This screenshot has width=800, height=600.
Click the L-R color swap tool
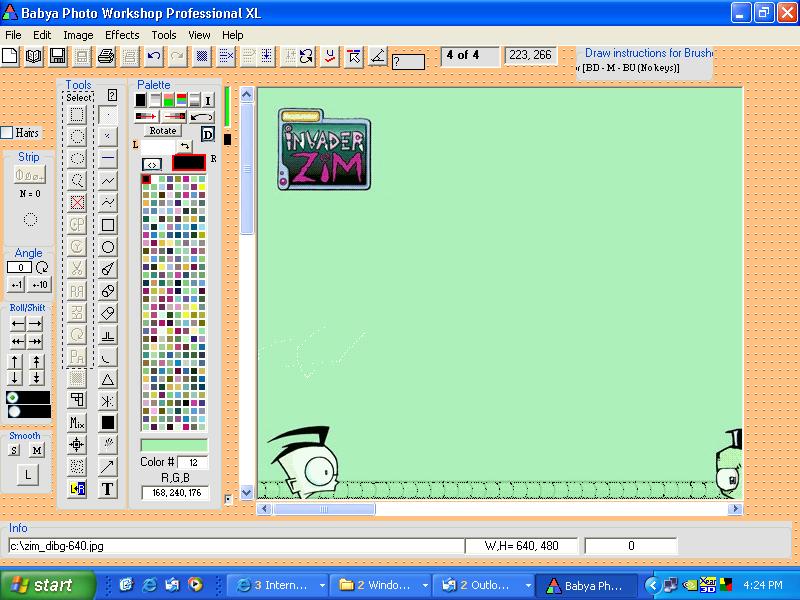pos(77,489)
